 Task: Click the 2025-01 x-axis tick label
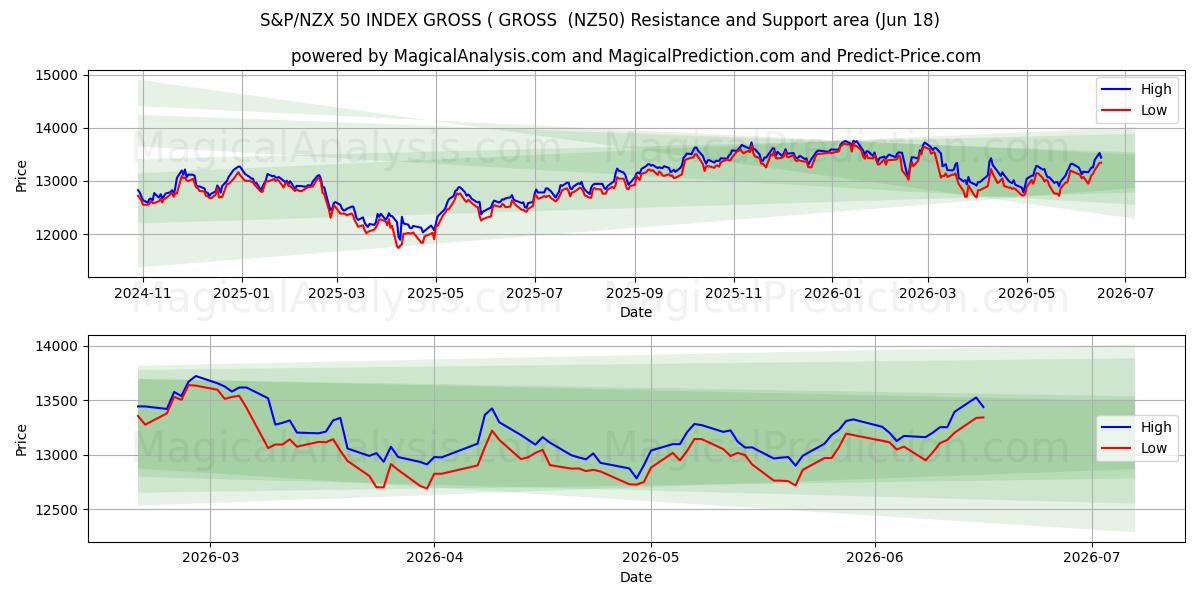coord(241,294)
